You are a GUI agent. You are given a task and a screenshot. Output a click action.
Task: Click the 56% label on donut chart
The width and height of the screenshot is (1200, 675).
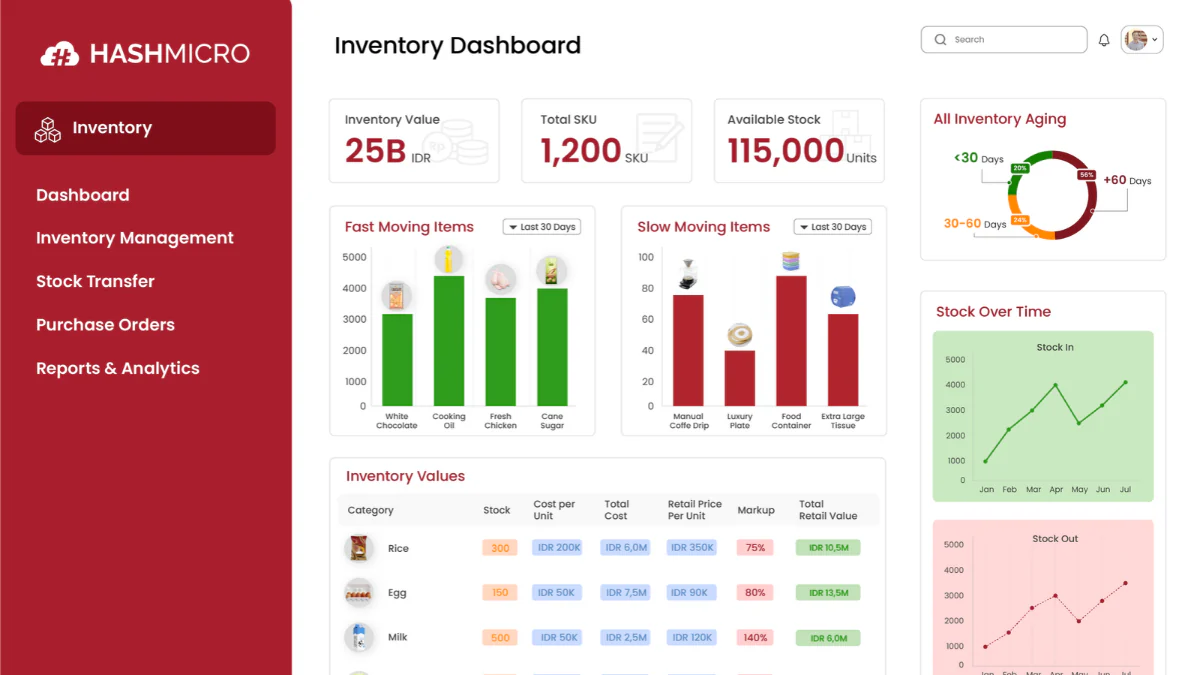point(1087,175)
